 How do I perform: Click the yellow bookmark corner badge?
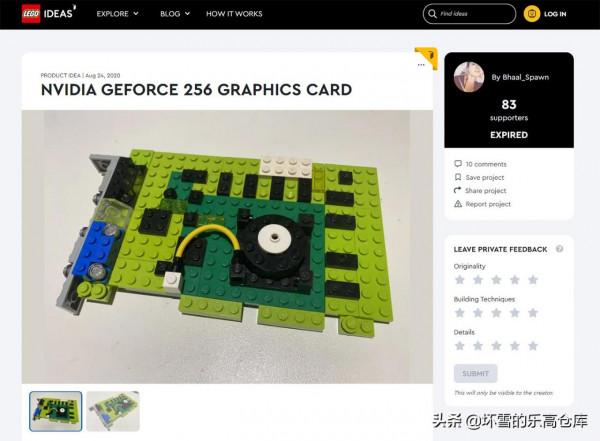tap(429, 57)
